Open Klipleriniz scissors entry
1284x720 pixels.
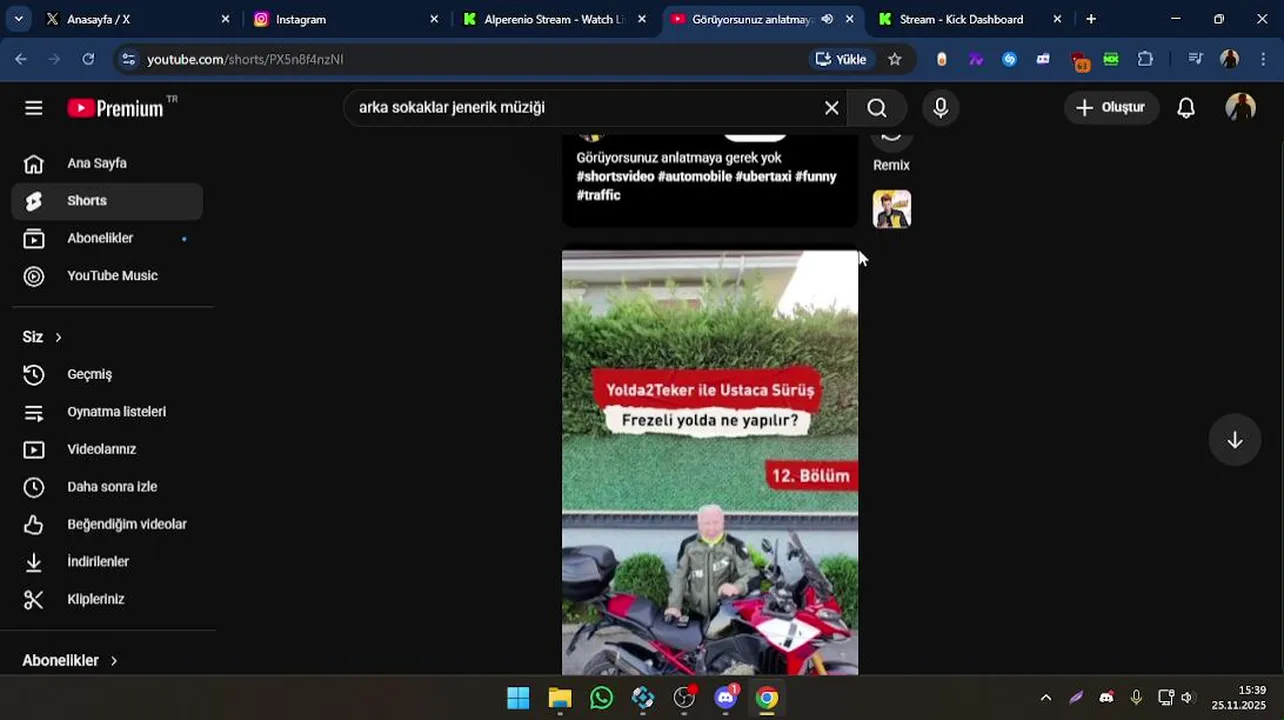click(x=107, y=599)
